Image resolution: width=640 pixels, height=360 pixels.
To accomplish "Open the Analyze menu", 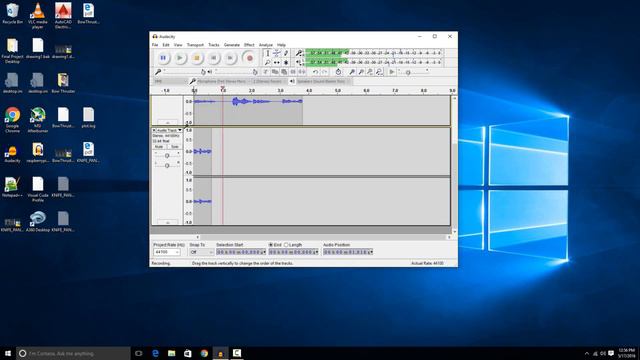I will click(266, 45).
